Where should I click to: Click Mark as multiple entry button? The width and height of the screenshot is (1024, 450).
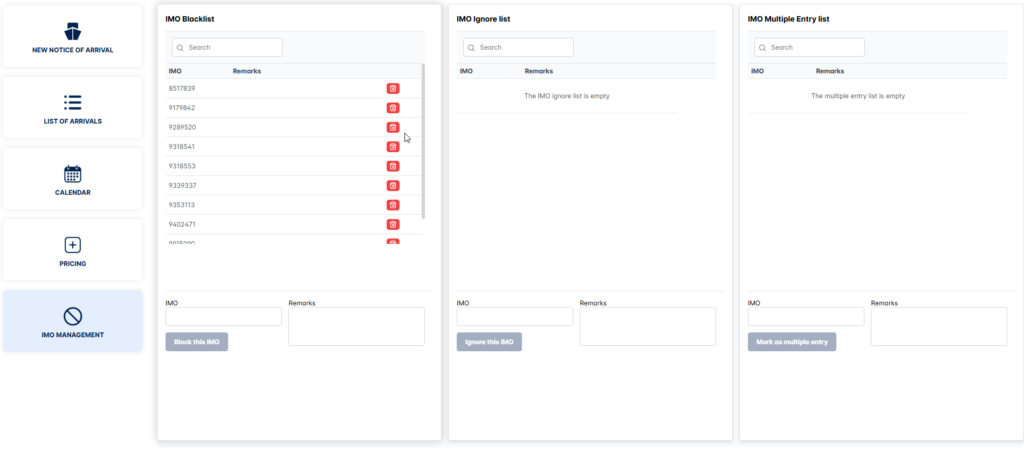(x=792, y=342)
